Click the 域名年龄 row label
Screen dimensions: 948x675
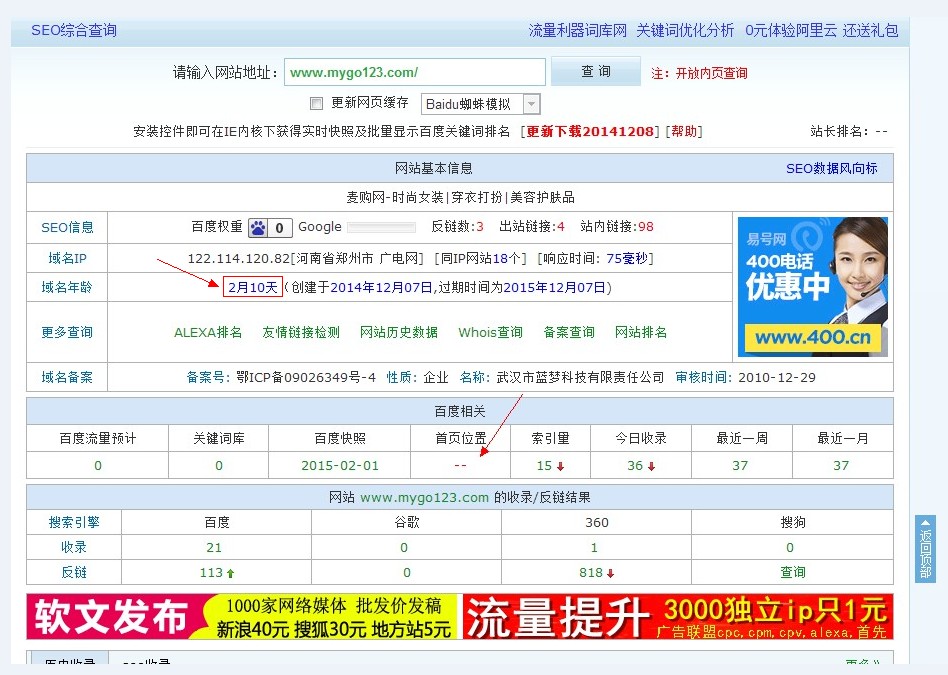point(67,287)
